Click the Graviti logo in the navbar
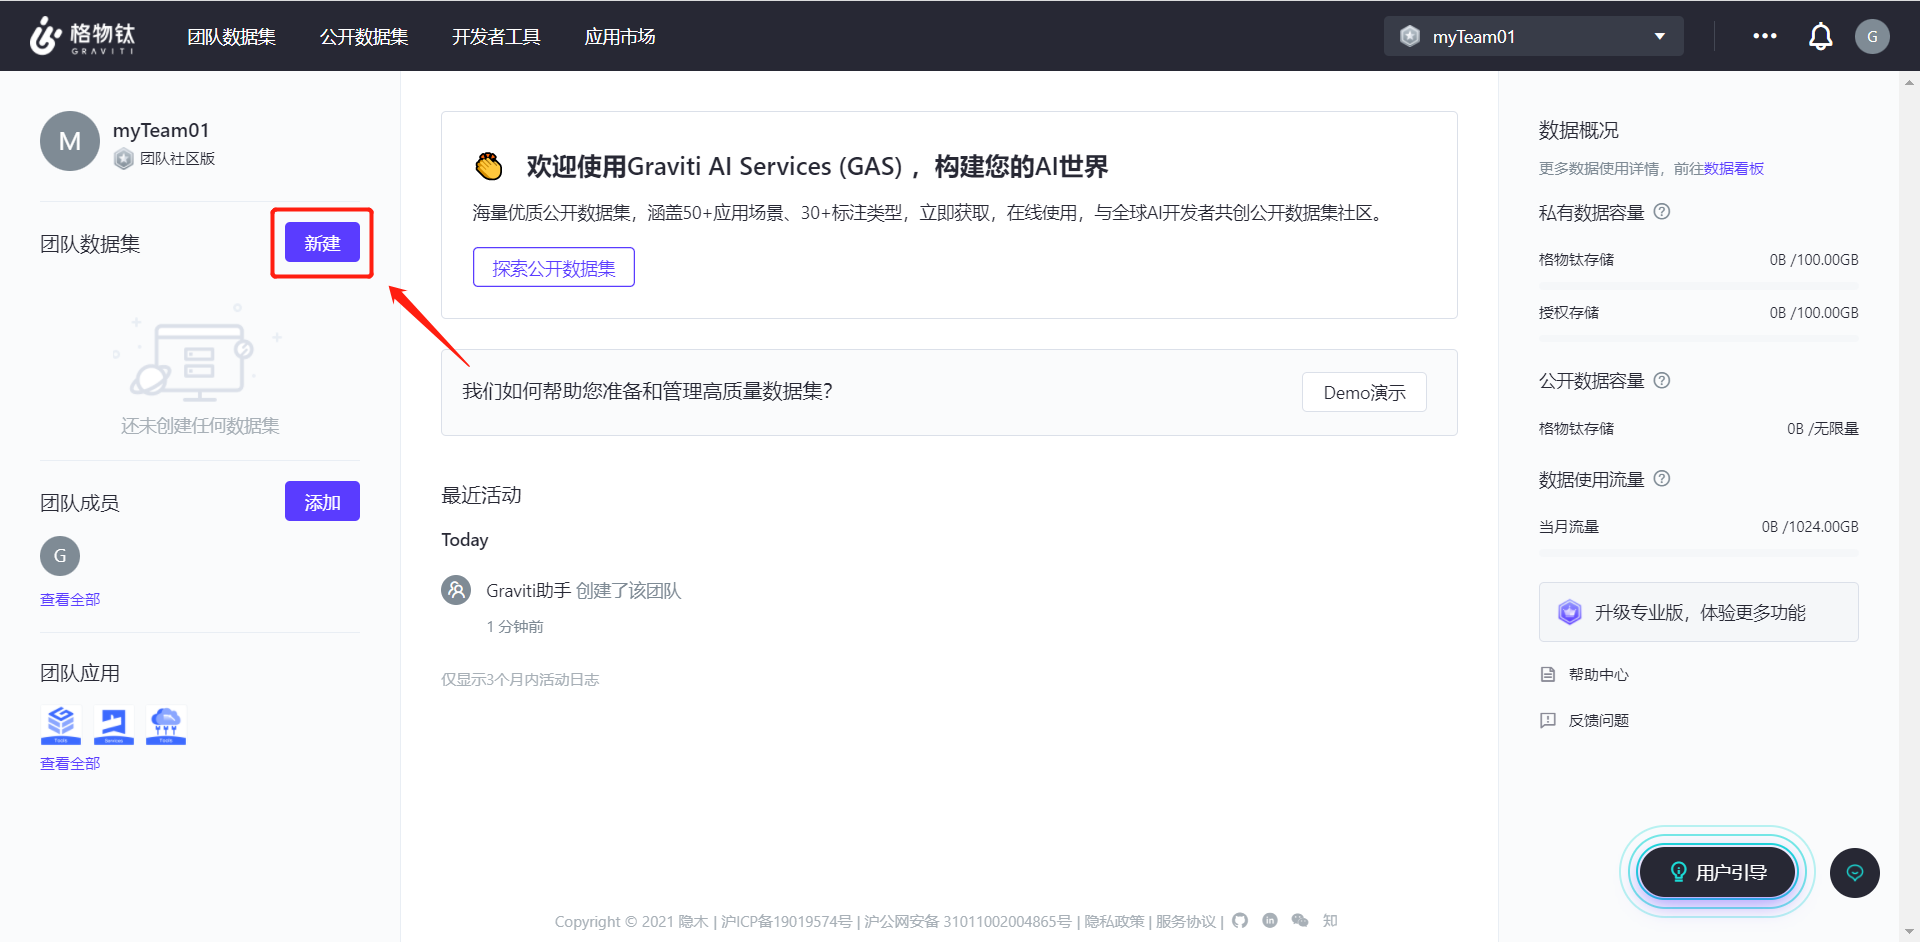1920x942 pixels. tap(82, 36)
